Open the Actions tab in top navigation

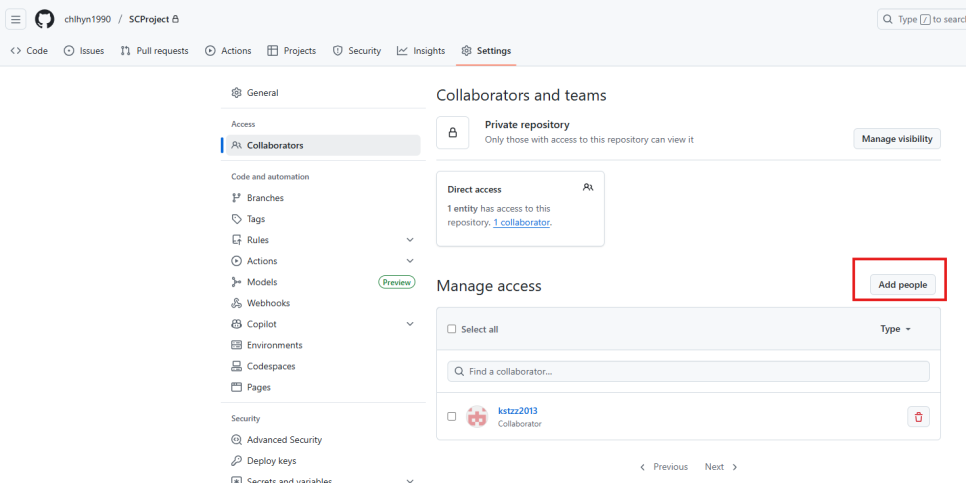(228, 51)
